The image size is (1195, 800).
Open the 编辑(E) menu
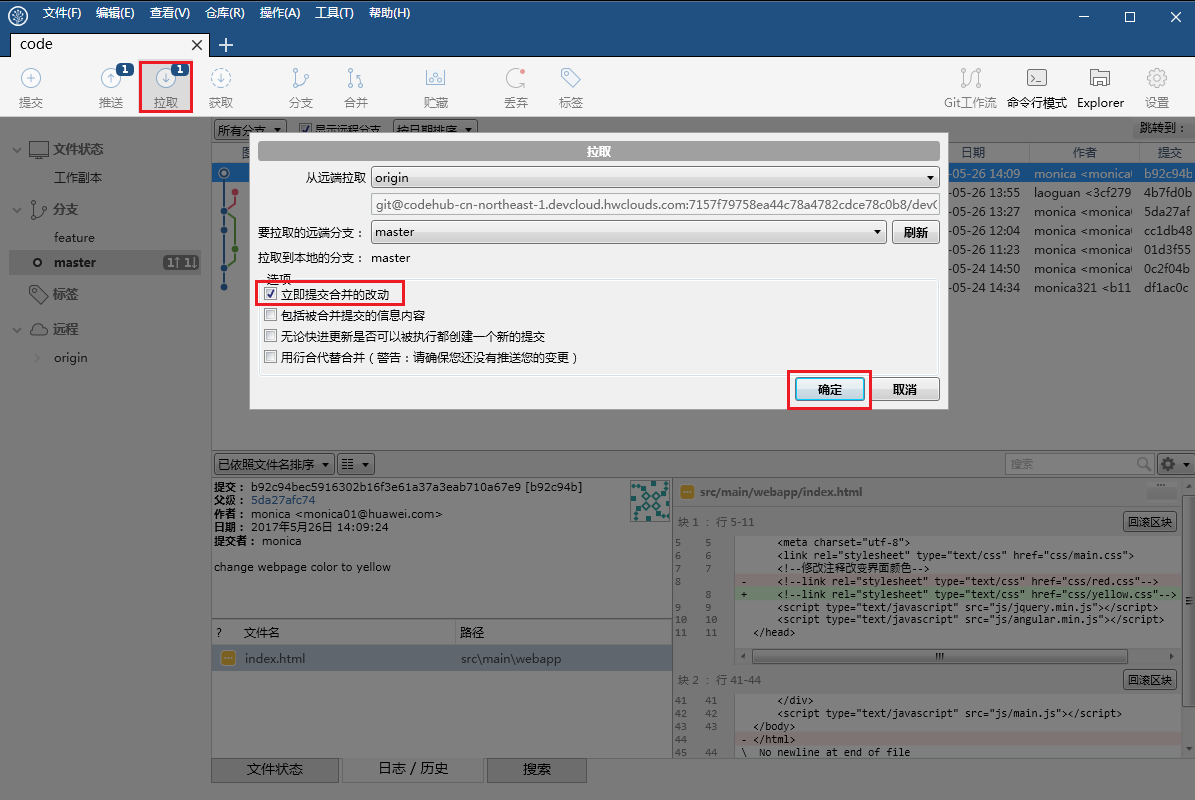(x=115, y=13)
